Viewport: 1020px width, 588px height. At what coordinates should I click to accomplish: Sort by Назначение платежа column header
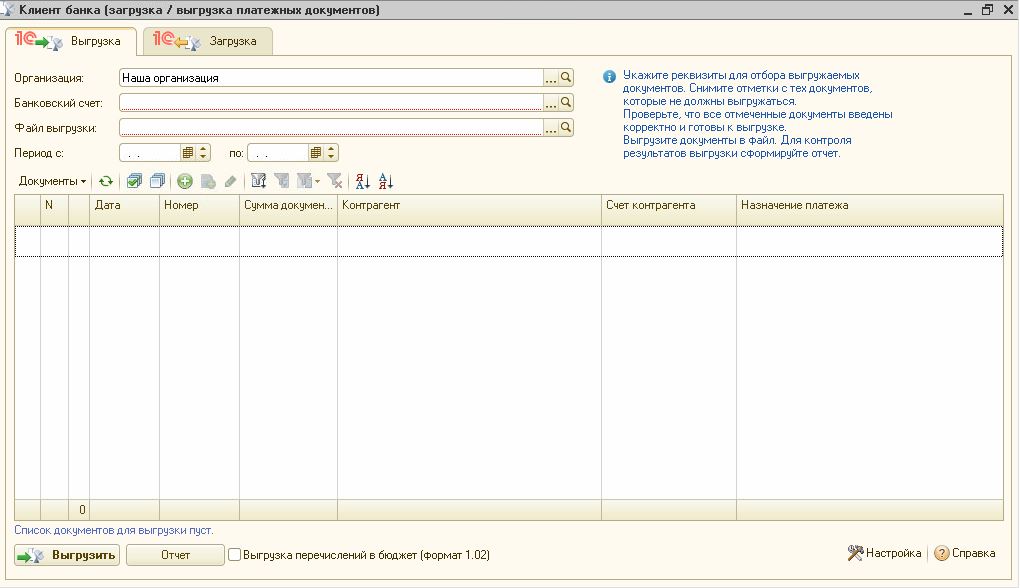coord(870,210)
